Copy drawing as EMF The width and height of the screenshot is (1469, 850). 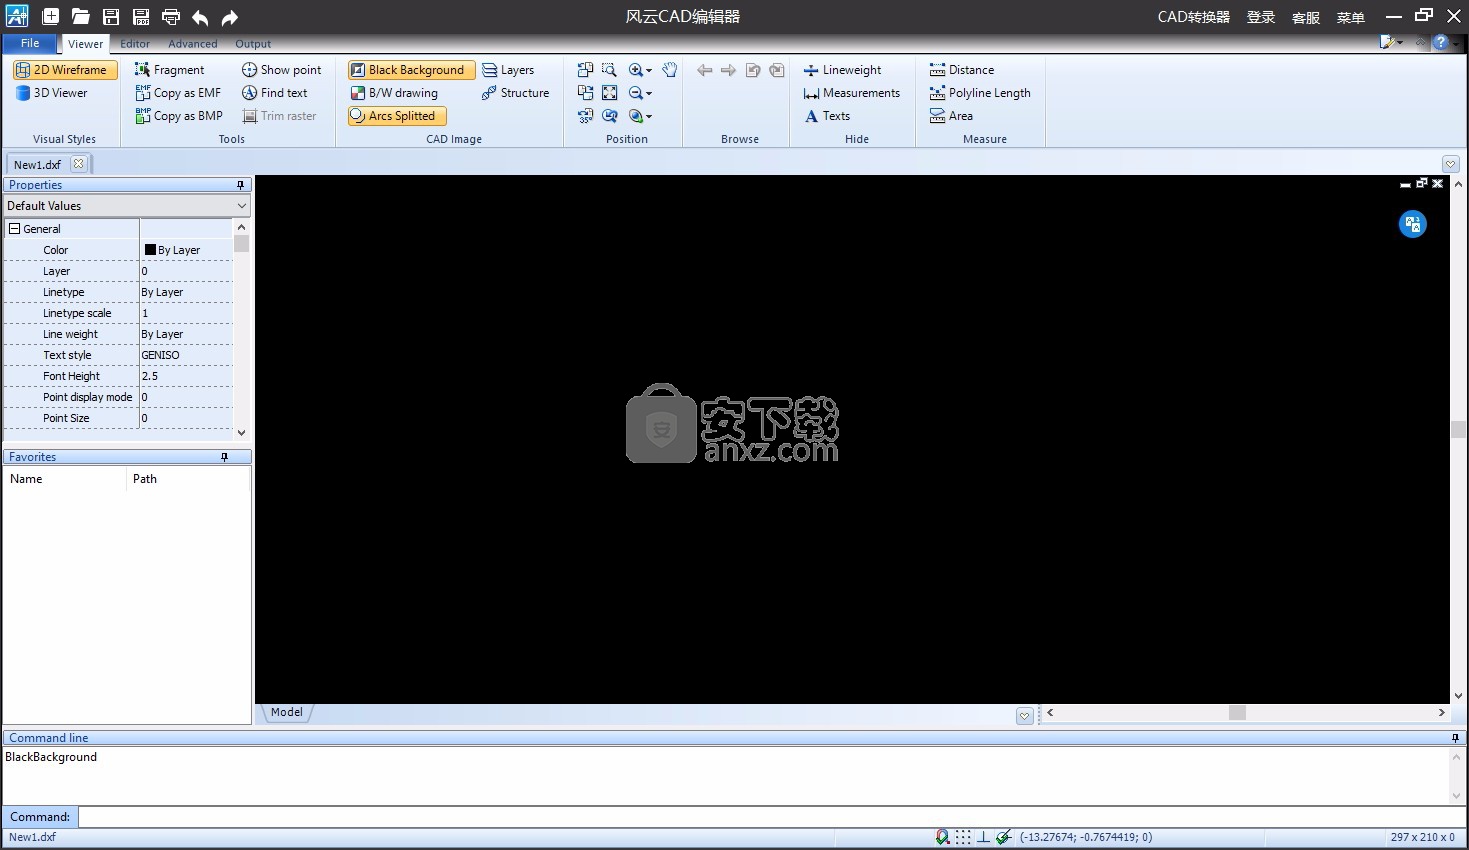(x=178, y=93)
